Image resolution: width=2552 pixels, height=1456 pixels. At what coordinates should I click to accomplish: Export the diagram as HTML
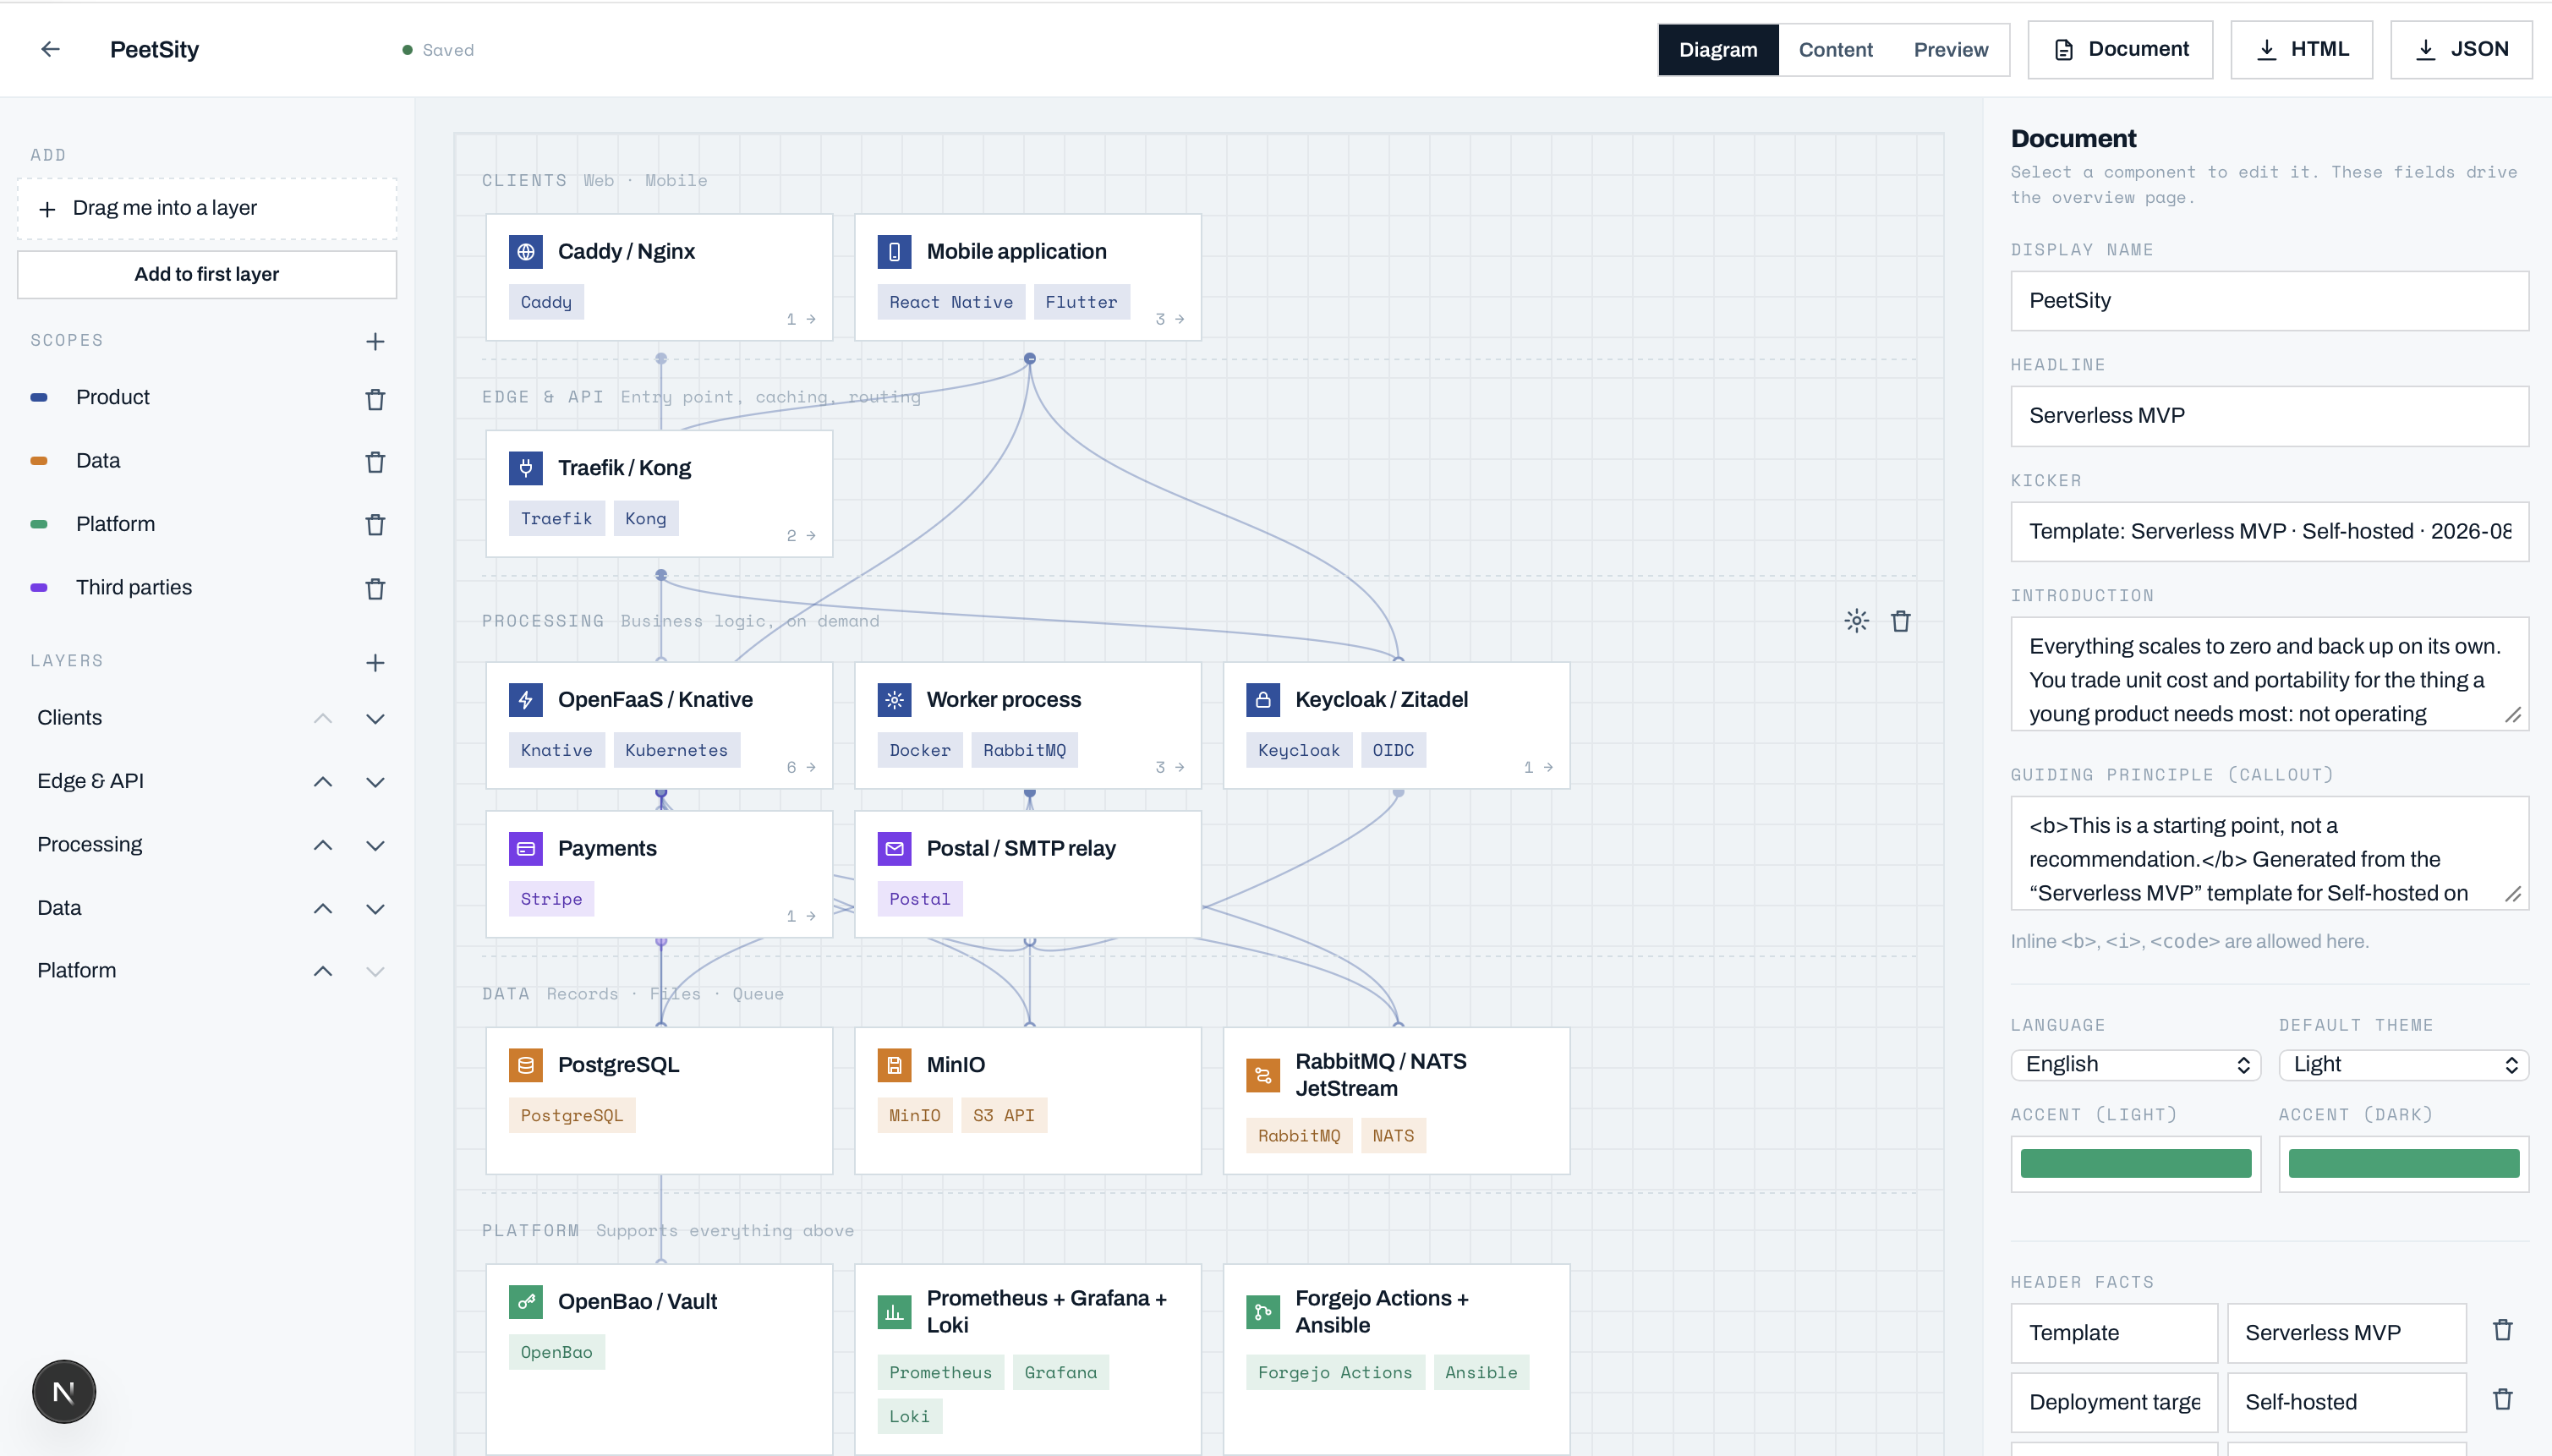point(2301,49)
